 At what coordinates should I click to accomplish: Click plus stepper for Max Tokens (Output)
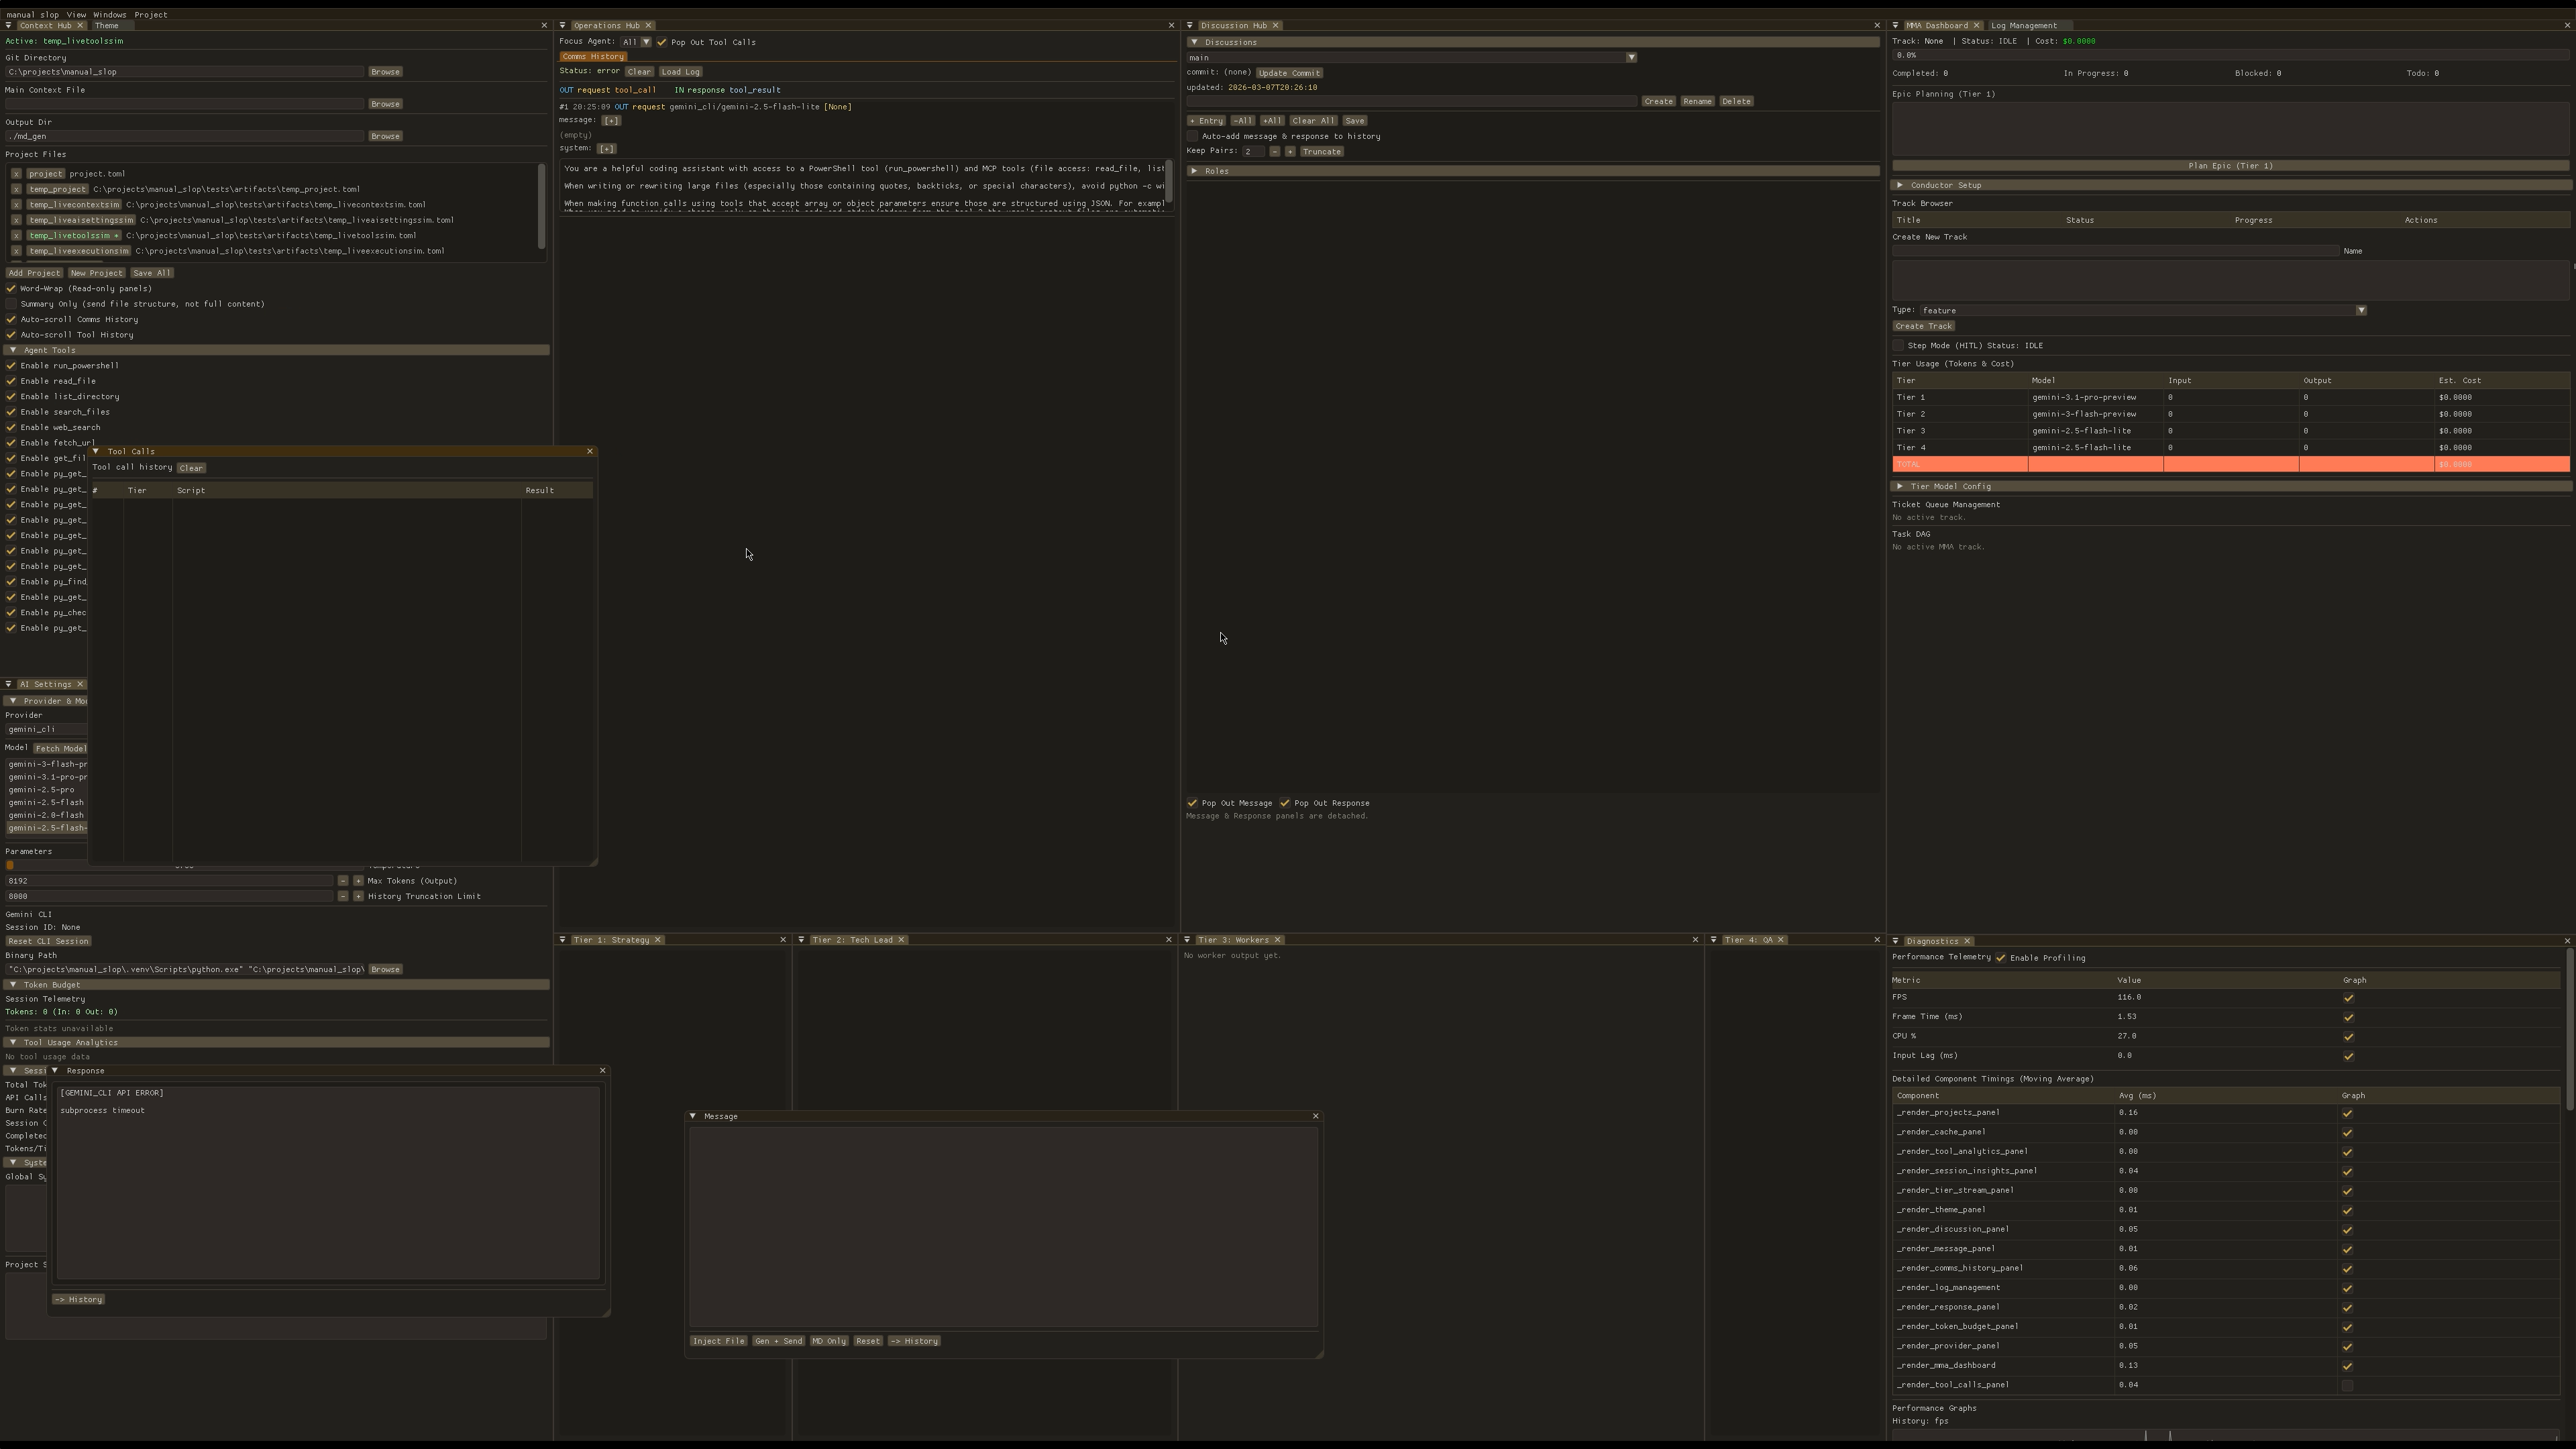(x=358, y=881)
